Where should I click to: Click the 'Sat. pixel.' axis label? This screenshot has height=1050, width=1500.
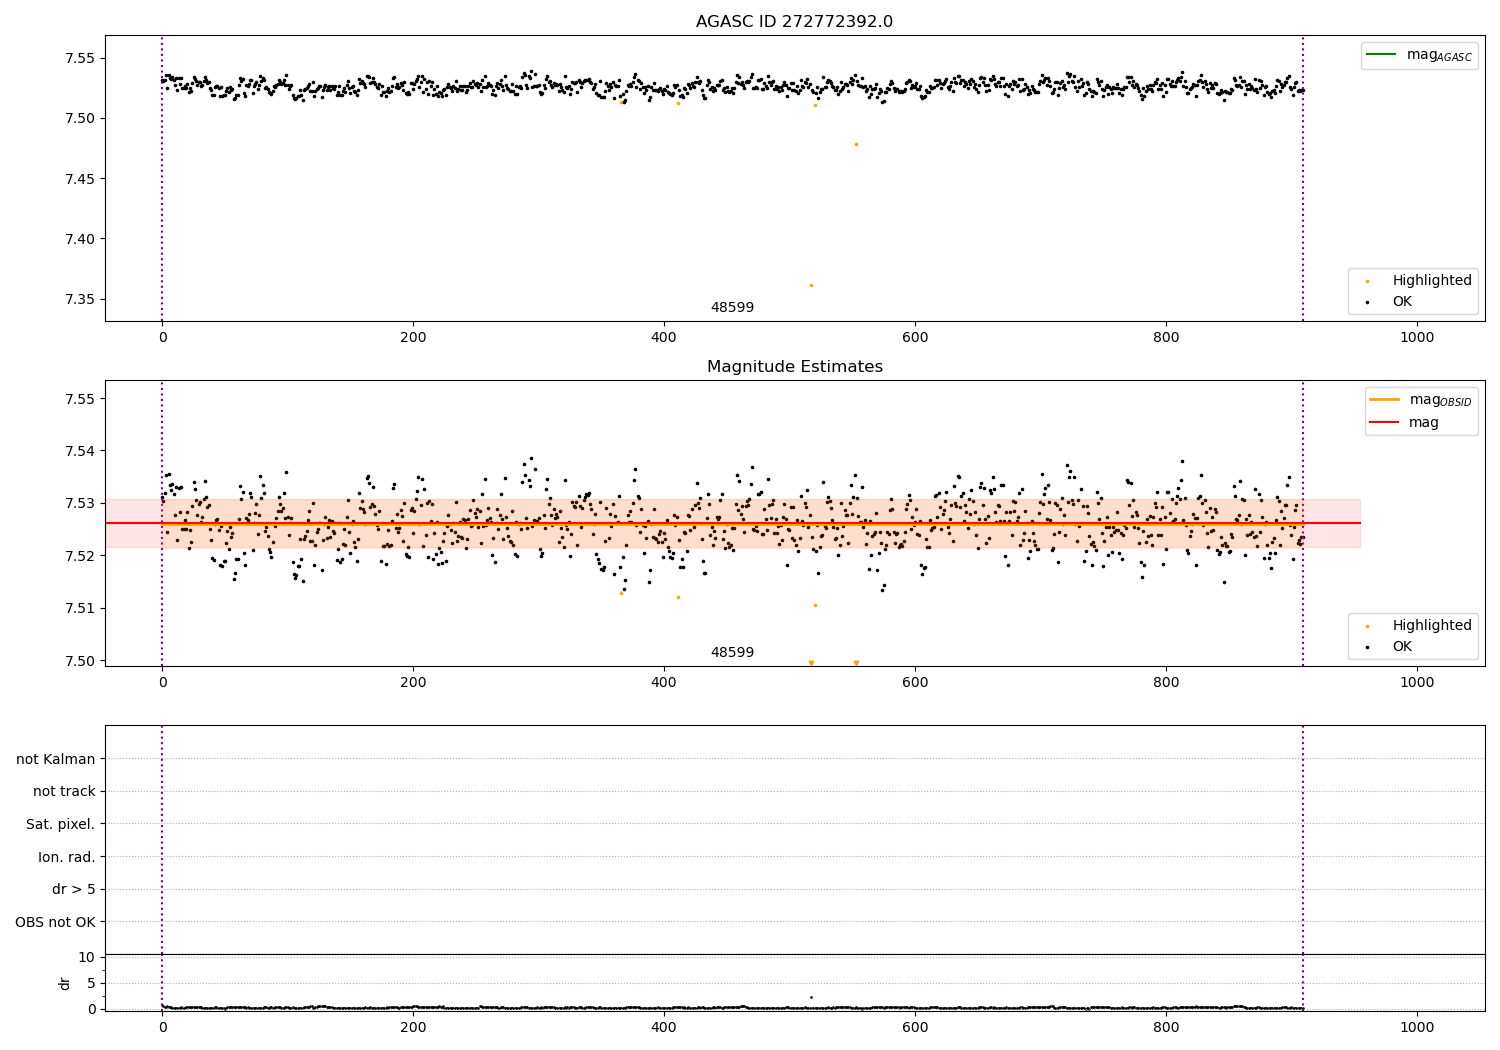click(61, 825)
